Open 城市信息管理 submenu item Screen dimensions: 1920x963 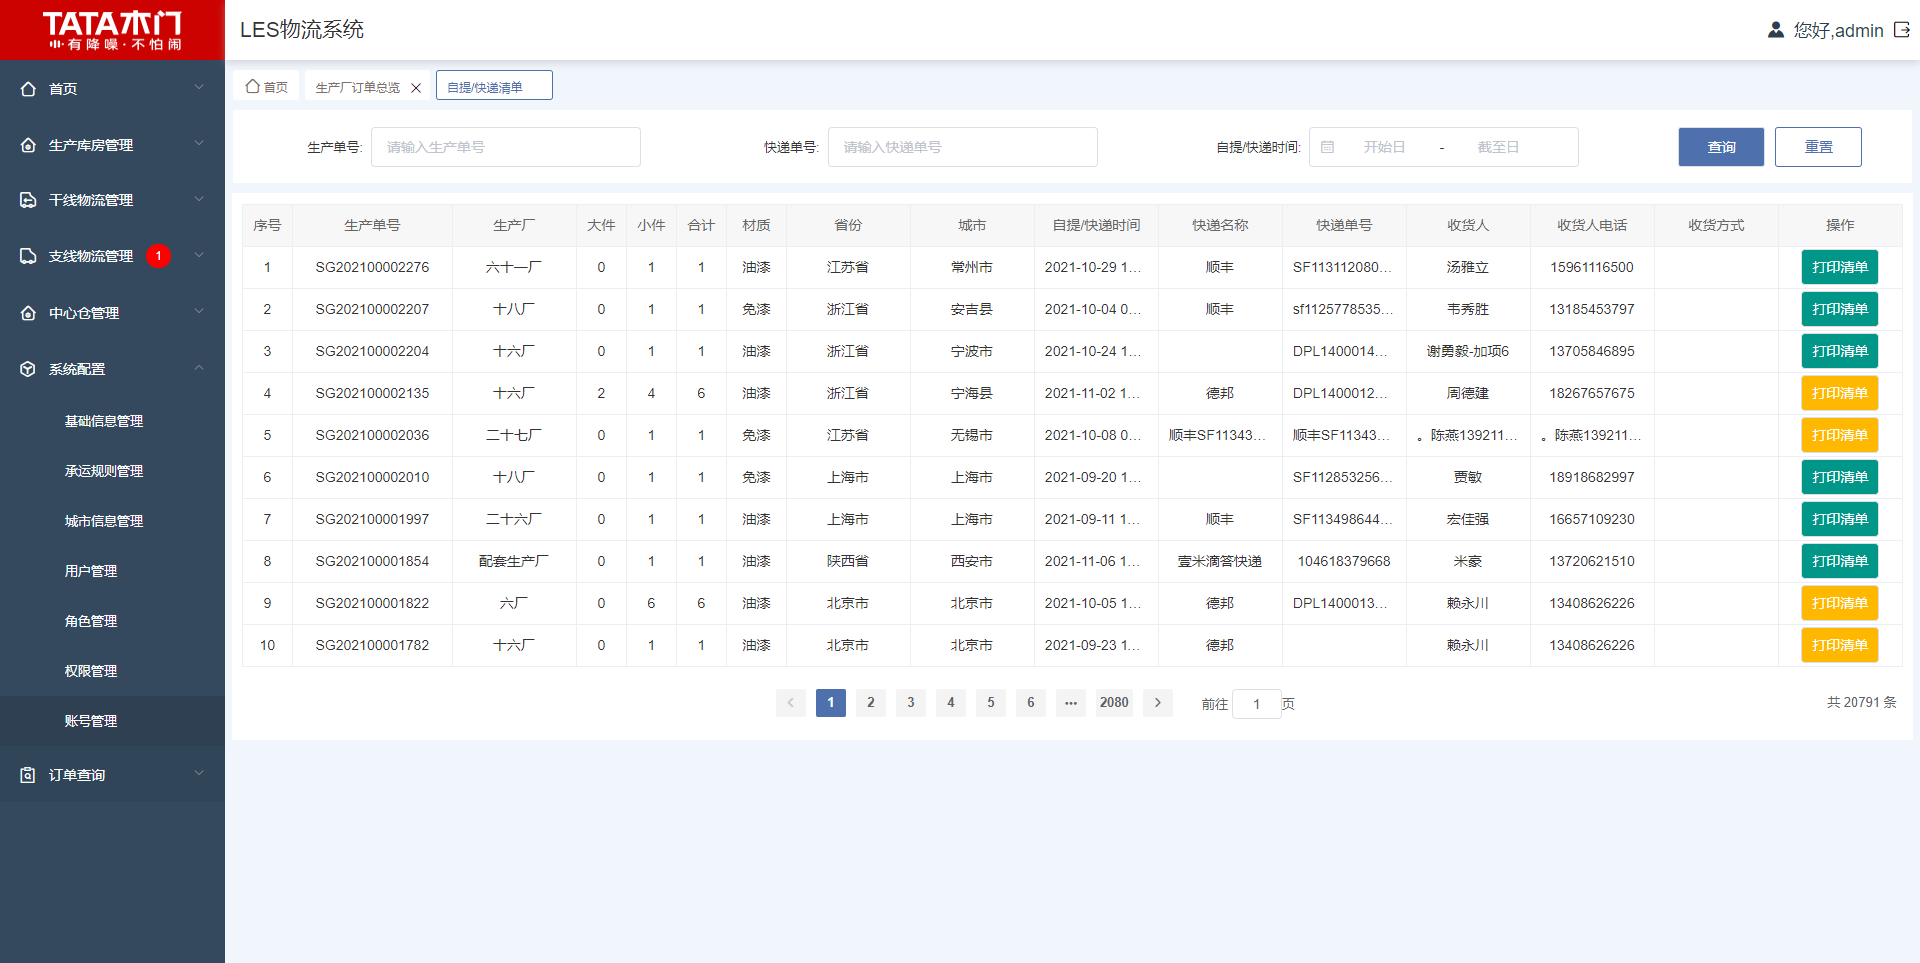(x=112, y=521)
